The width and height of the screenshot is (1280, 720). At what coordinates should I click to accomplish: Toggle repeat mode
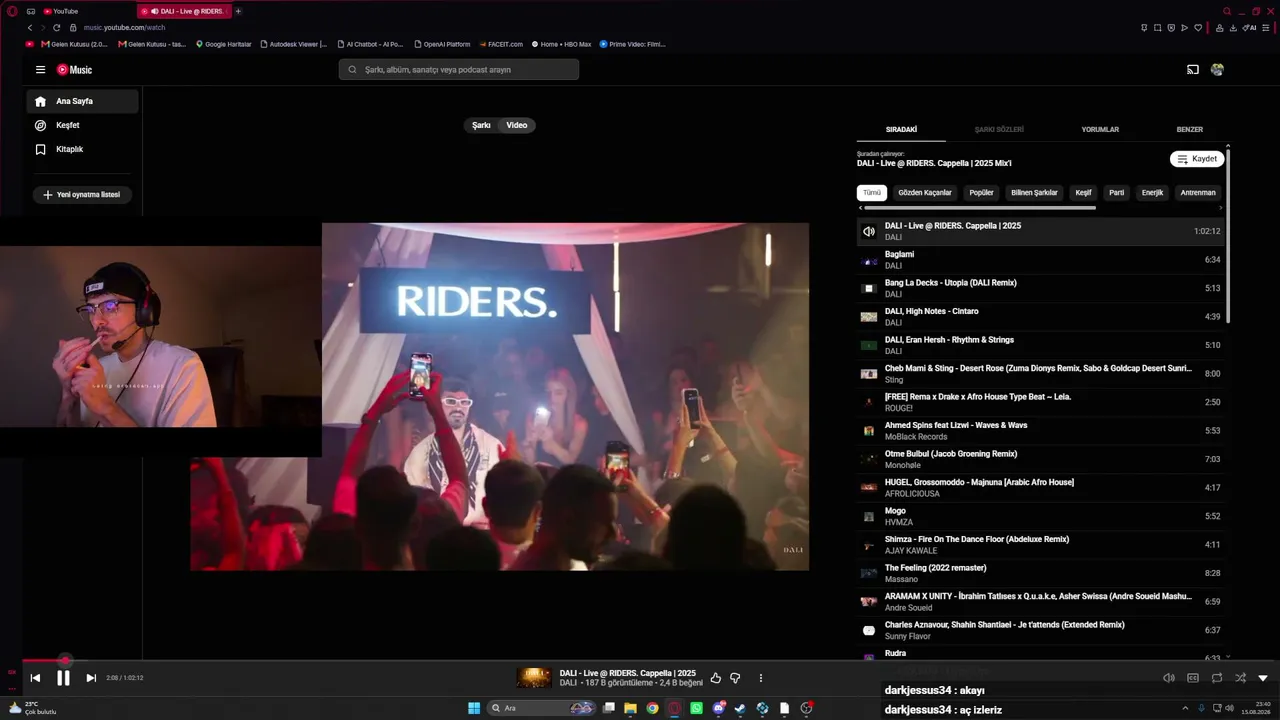click(1217, 678)
